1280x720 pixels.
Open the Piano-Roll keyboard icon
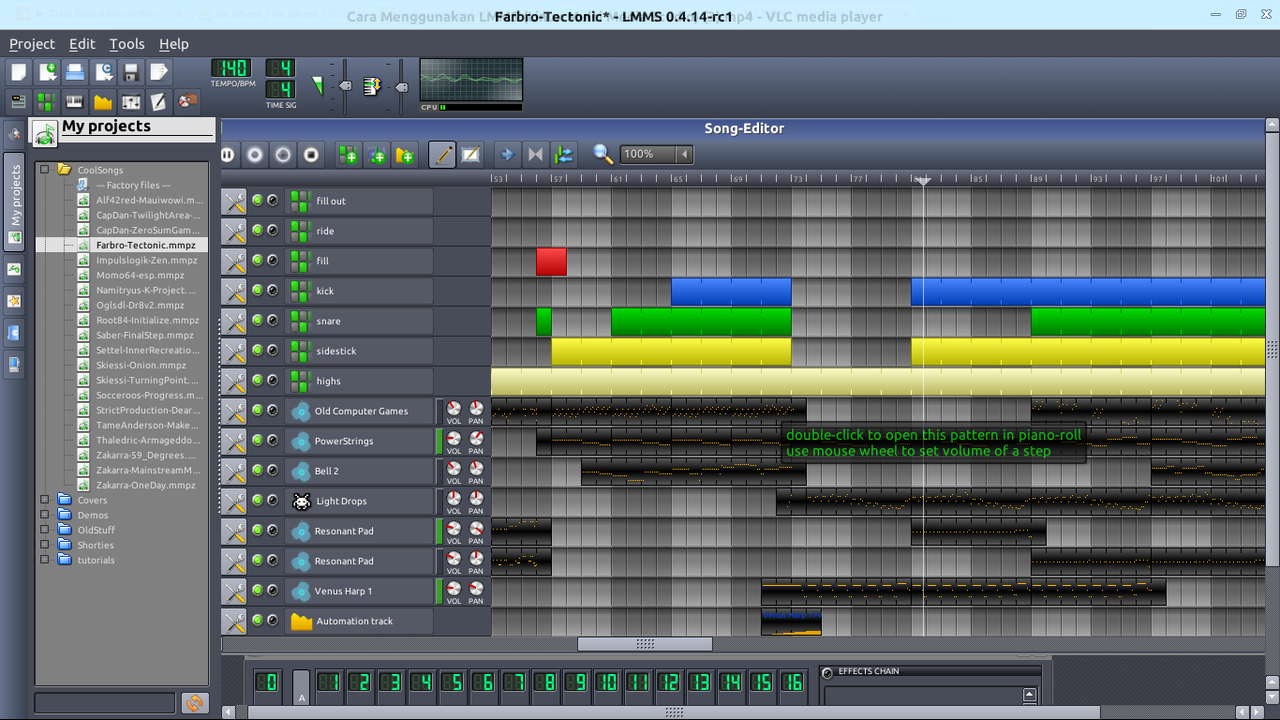(75, 101)
